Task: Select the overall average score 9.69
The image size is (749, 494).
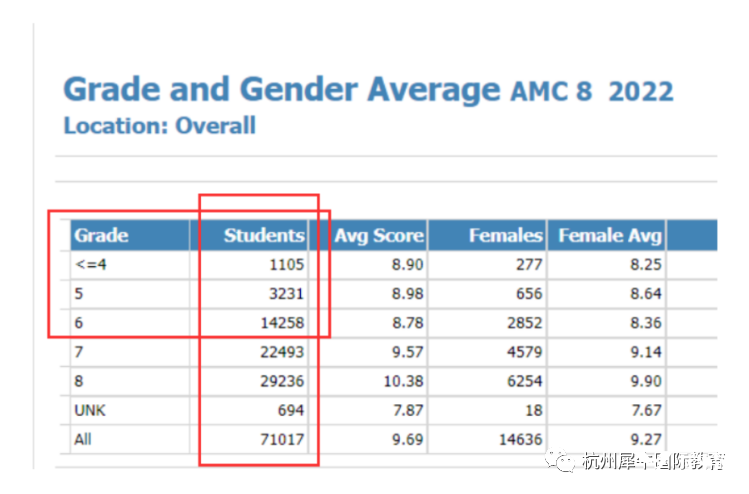Action: pyautogui.click(x=407, y=439)
